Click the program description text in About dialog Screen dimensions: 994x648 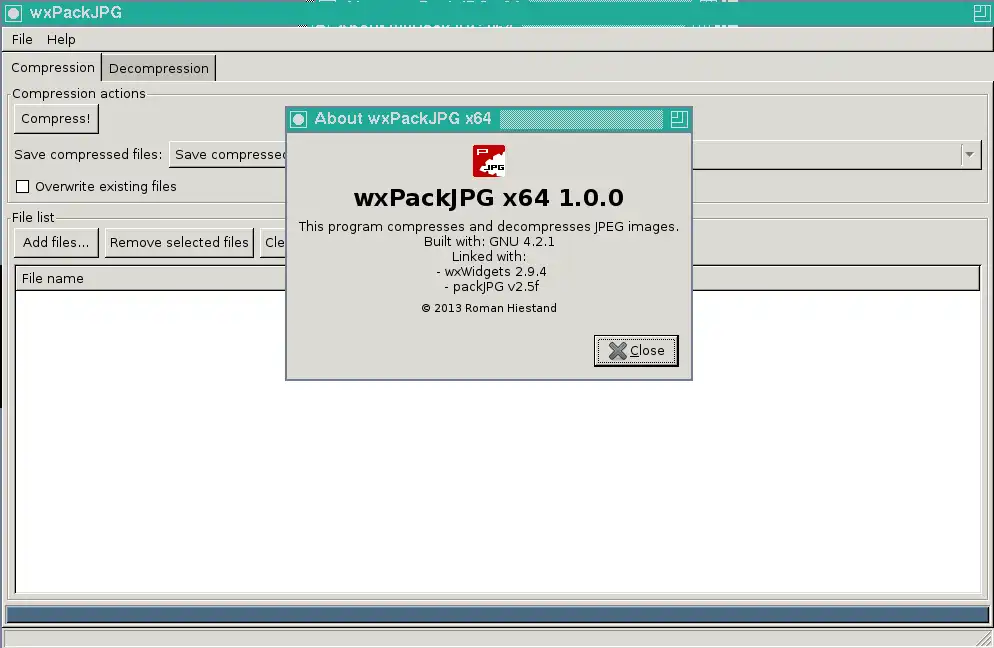pos(489,226)
